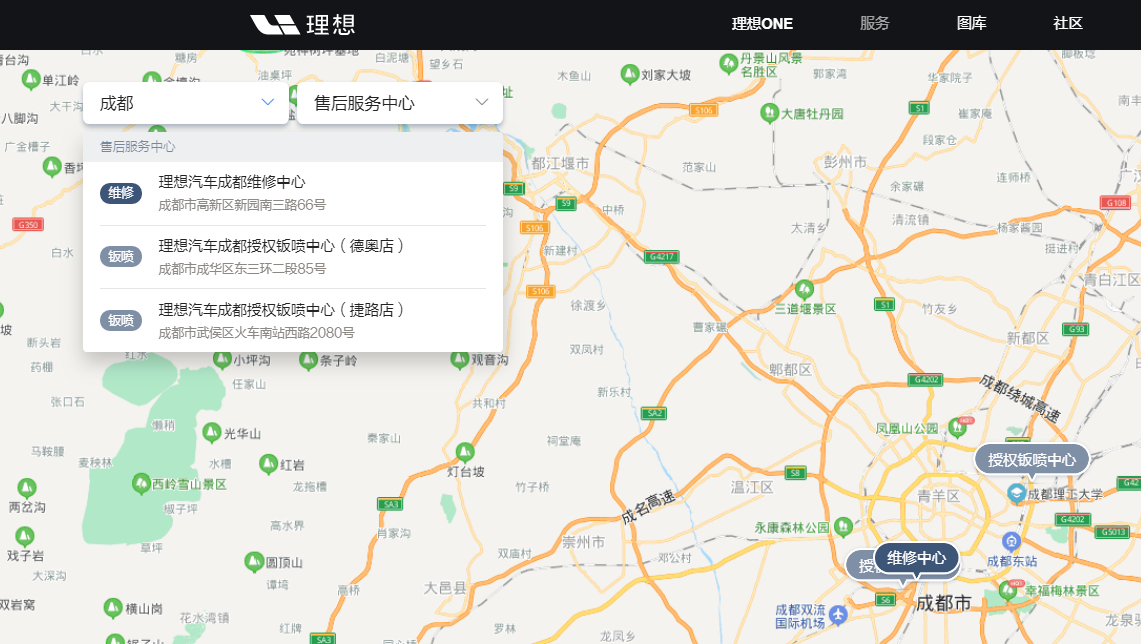Click the 小坪沟 mountain icon
Screen dimensions: 1141x644
[222, 359]
